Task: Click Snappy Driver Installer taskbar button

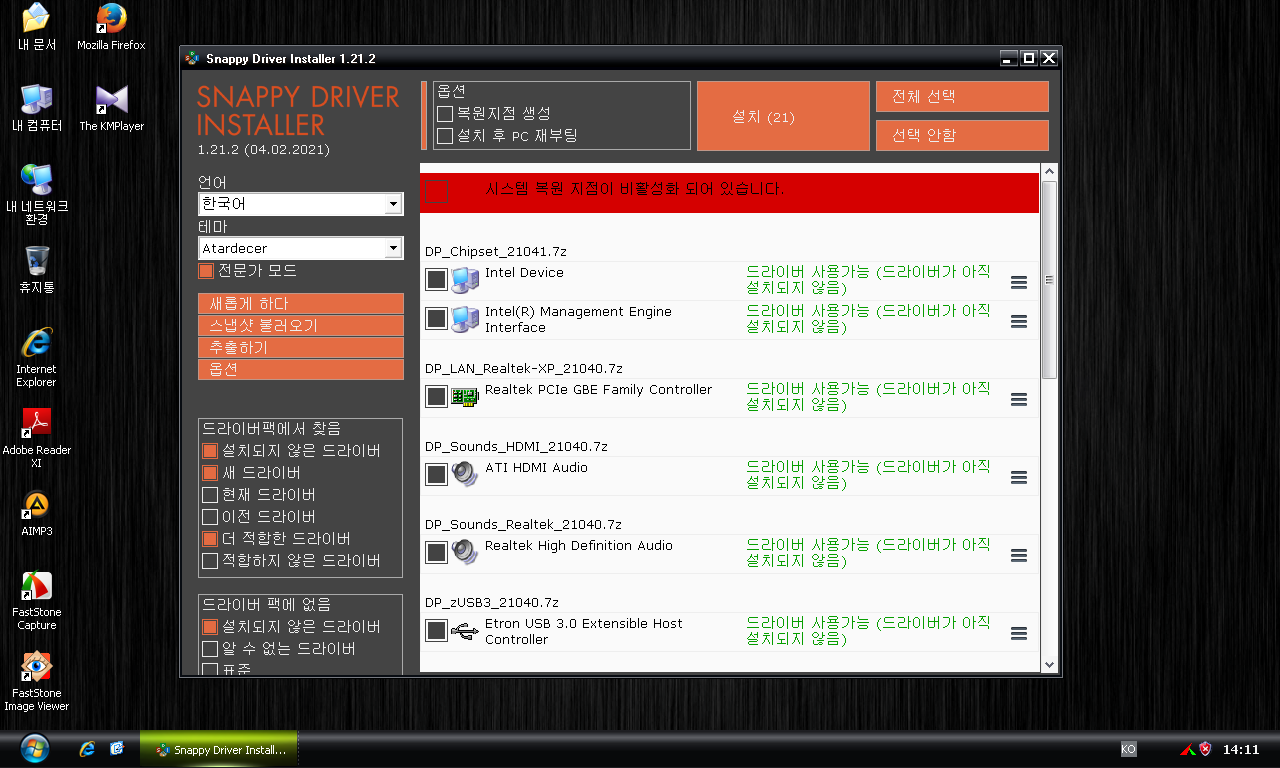Action: pyautogui.click(x=219, y=749)
